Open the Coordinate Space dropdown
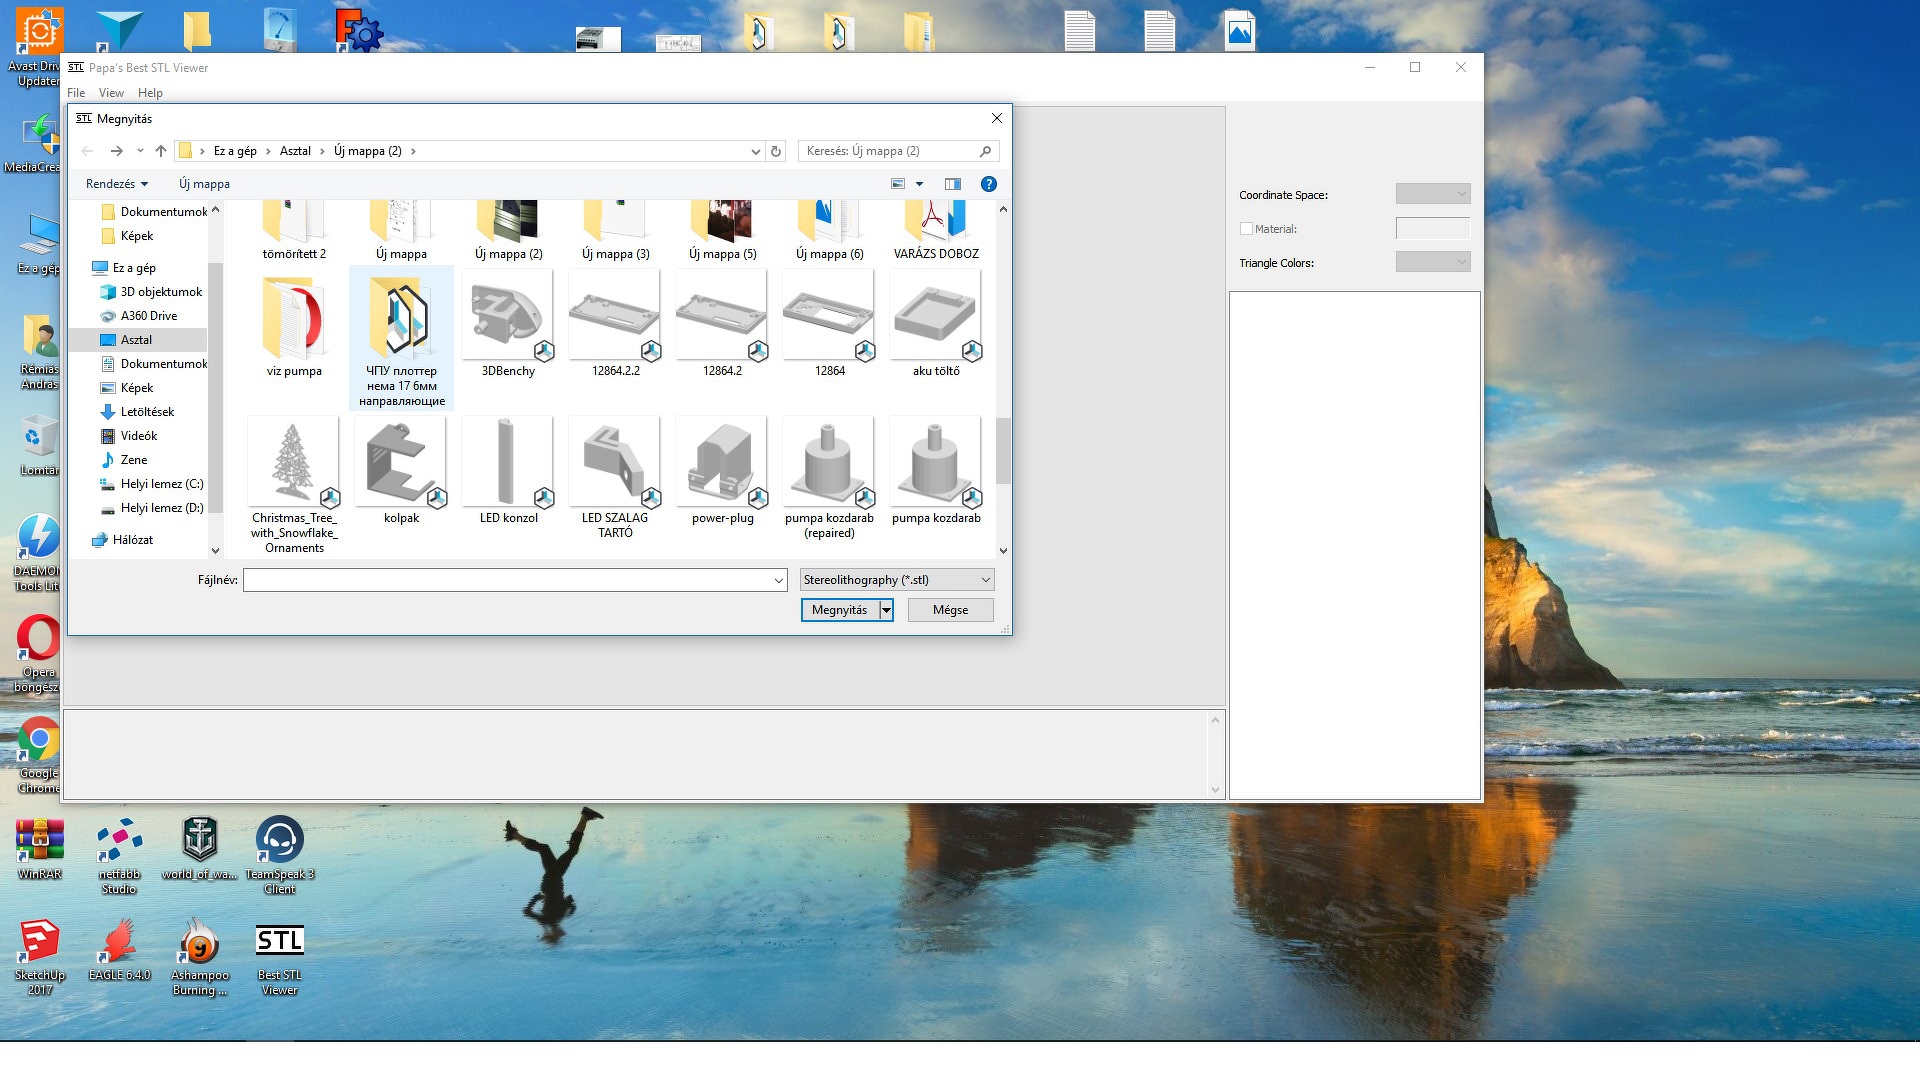 click(1432, 194)
